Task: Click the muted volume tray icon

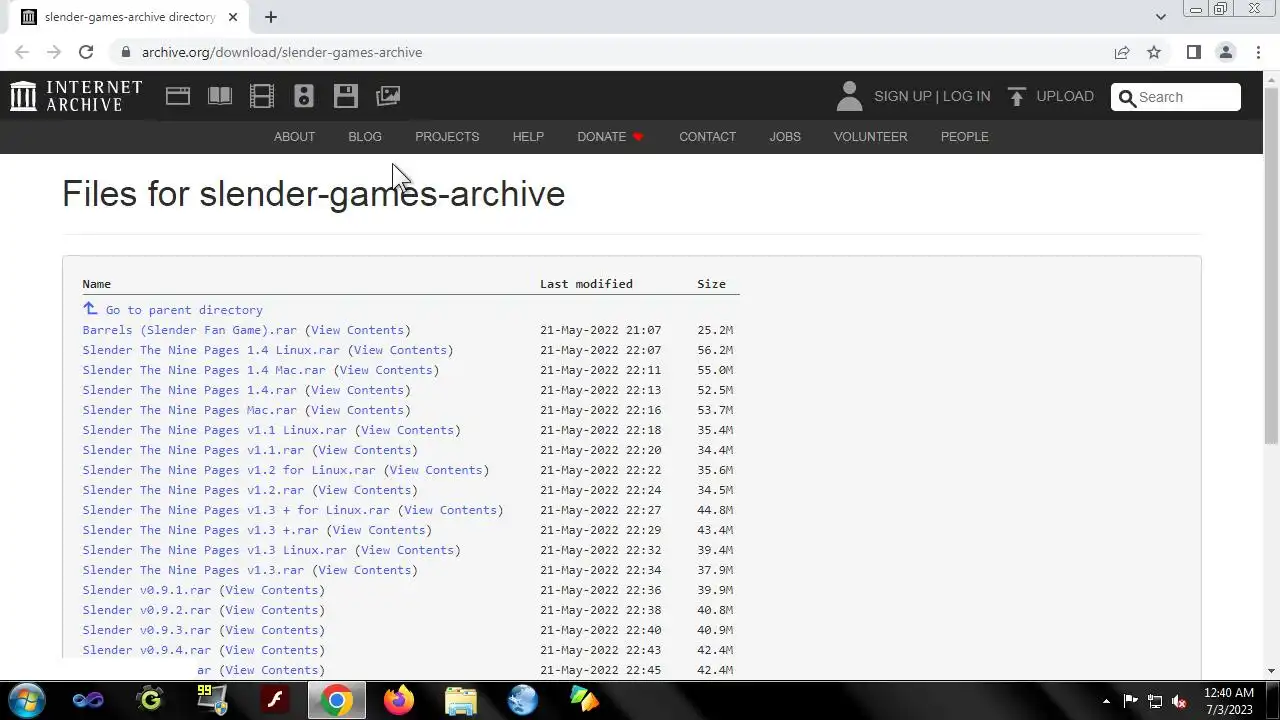Action: [x=1180, y=701]
